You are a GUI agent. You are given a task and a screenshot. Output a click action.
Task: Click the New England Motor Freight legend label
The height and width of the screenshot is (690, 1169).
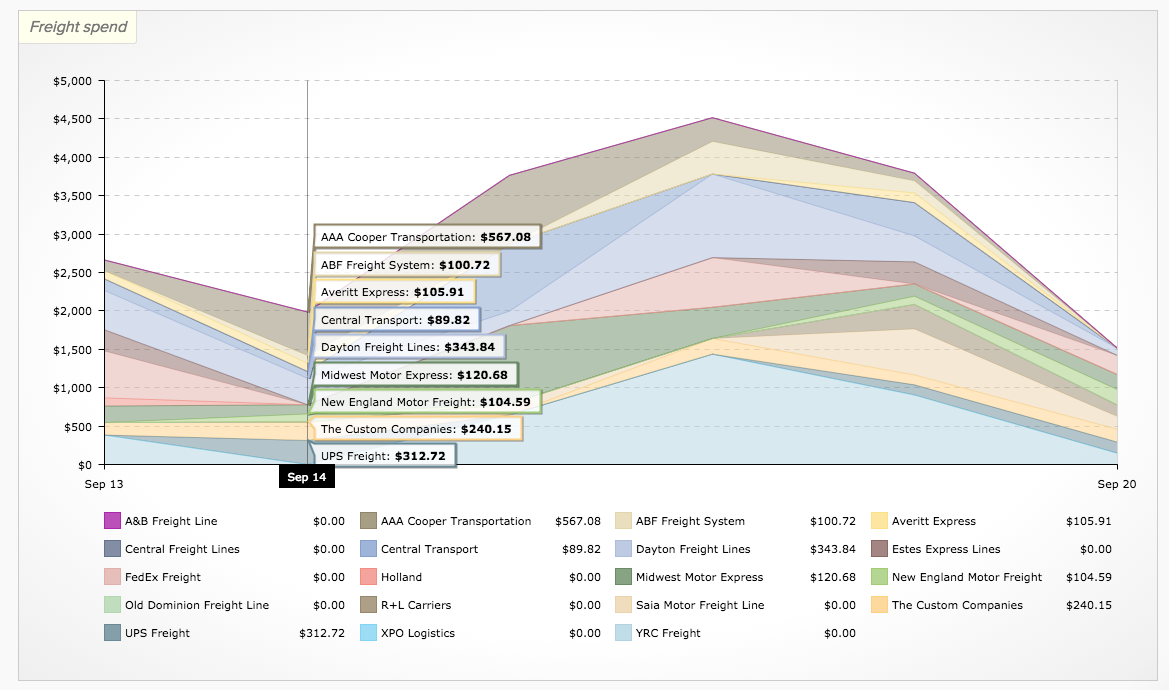967,577
